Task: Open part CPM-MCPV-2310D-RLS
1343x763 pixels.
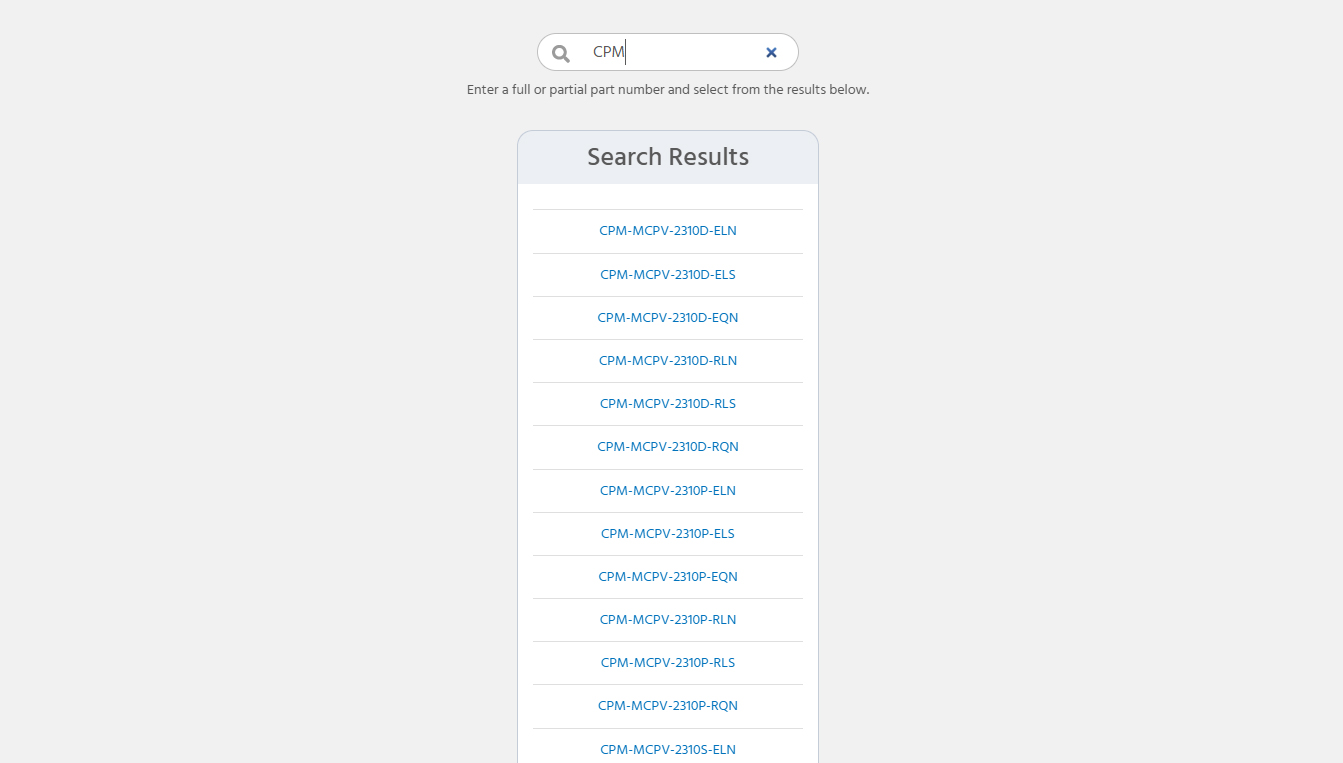Action: tap(667, 403)
